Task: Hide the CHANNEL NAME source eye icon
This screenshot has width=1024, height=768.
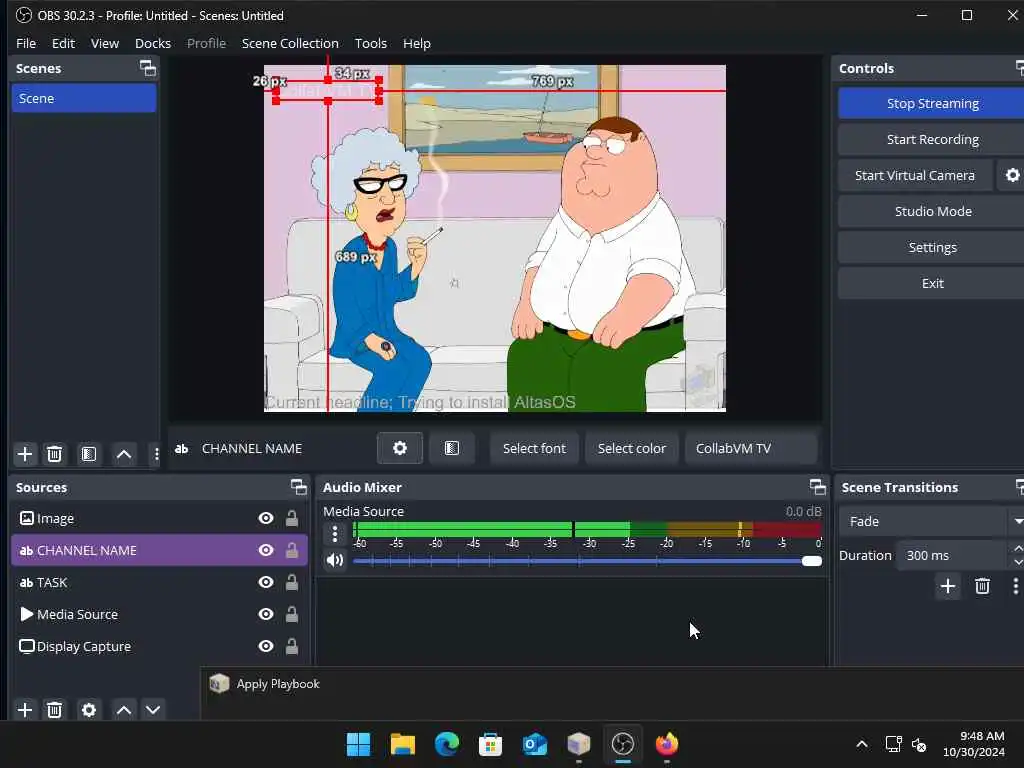Action: pos(266,550)
